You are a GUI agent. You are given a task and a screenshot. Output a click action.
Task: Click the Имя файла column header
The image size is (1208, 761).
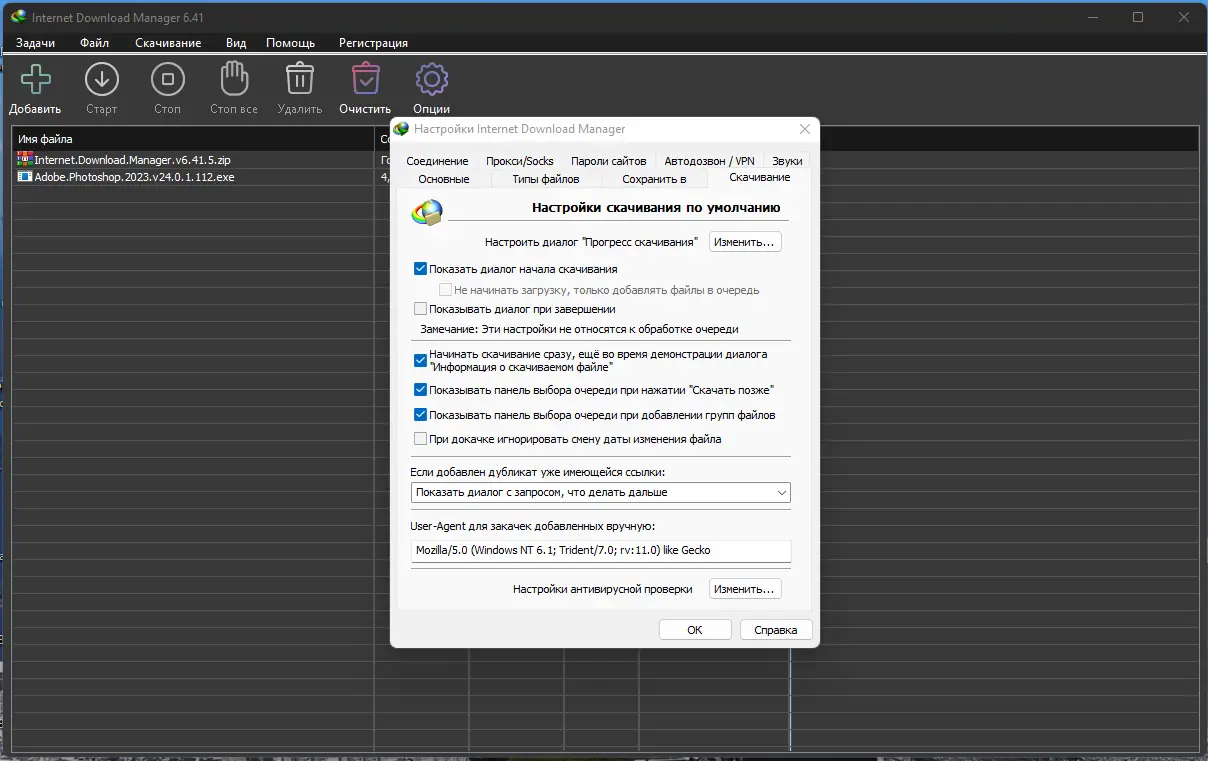coord(193,139)
